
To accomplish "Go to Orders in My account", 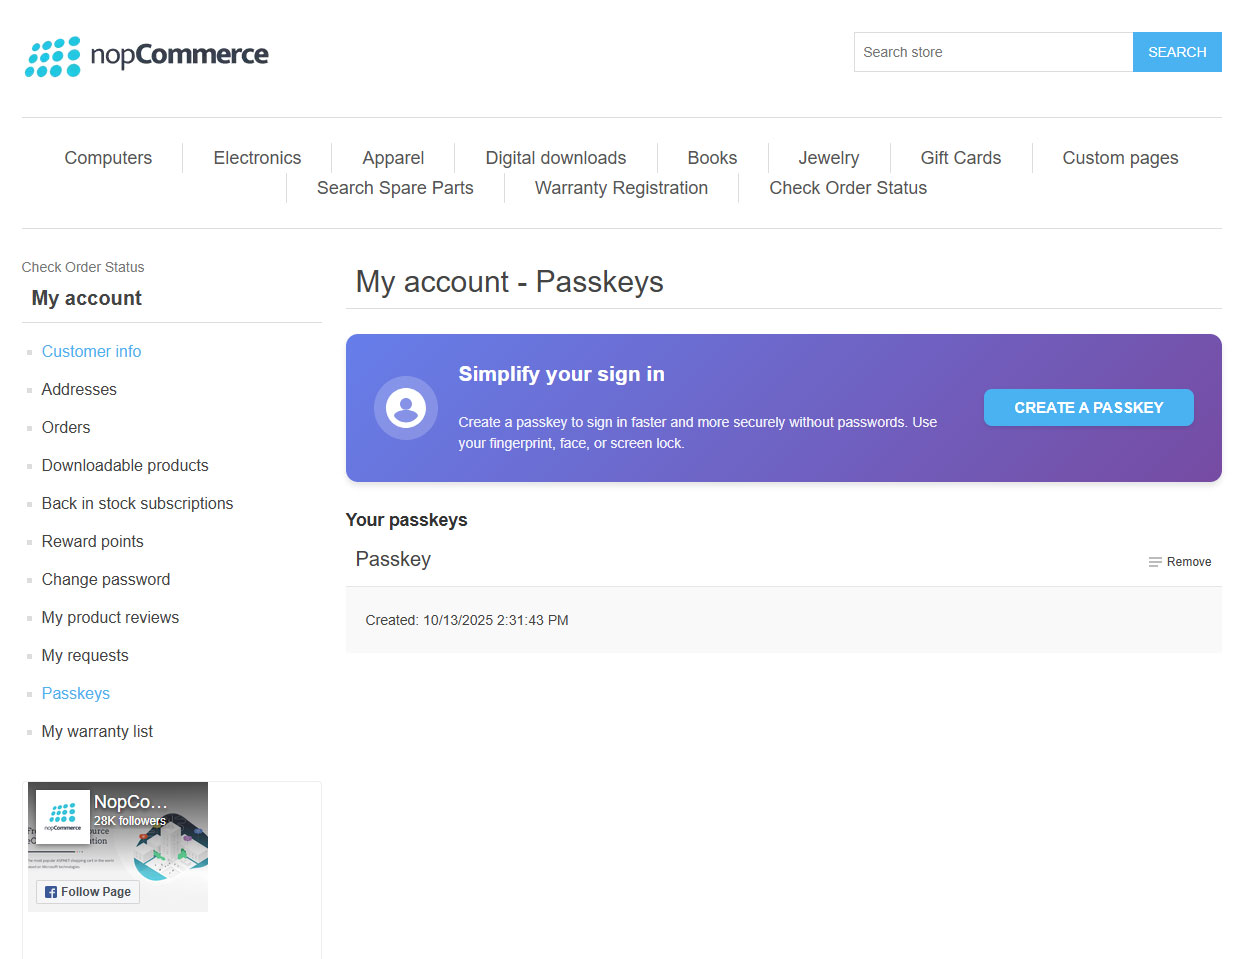I will click(66, 428).
